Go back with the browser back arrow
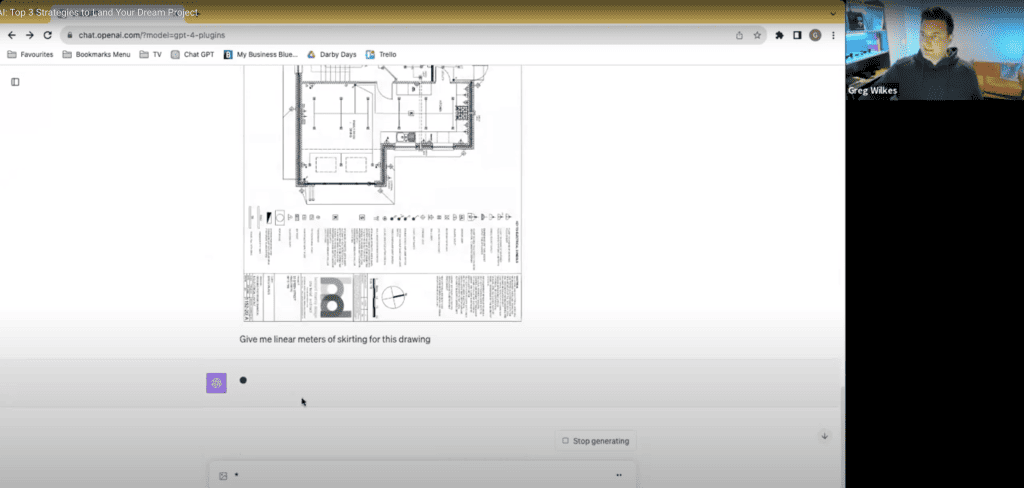Image resolution: width=1024 pixels, height=488 pixels. (x=12, y=35)
